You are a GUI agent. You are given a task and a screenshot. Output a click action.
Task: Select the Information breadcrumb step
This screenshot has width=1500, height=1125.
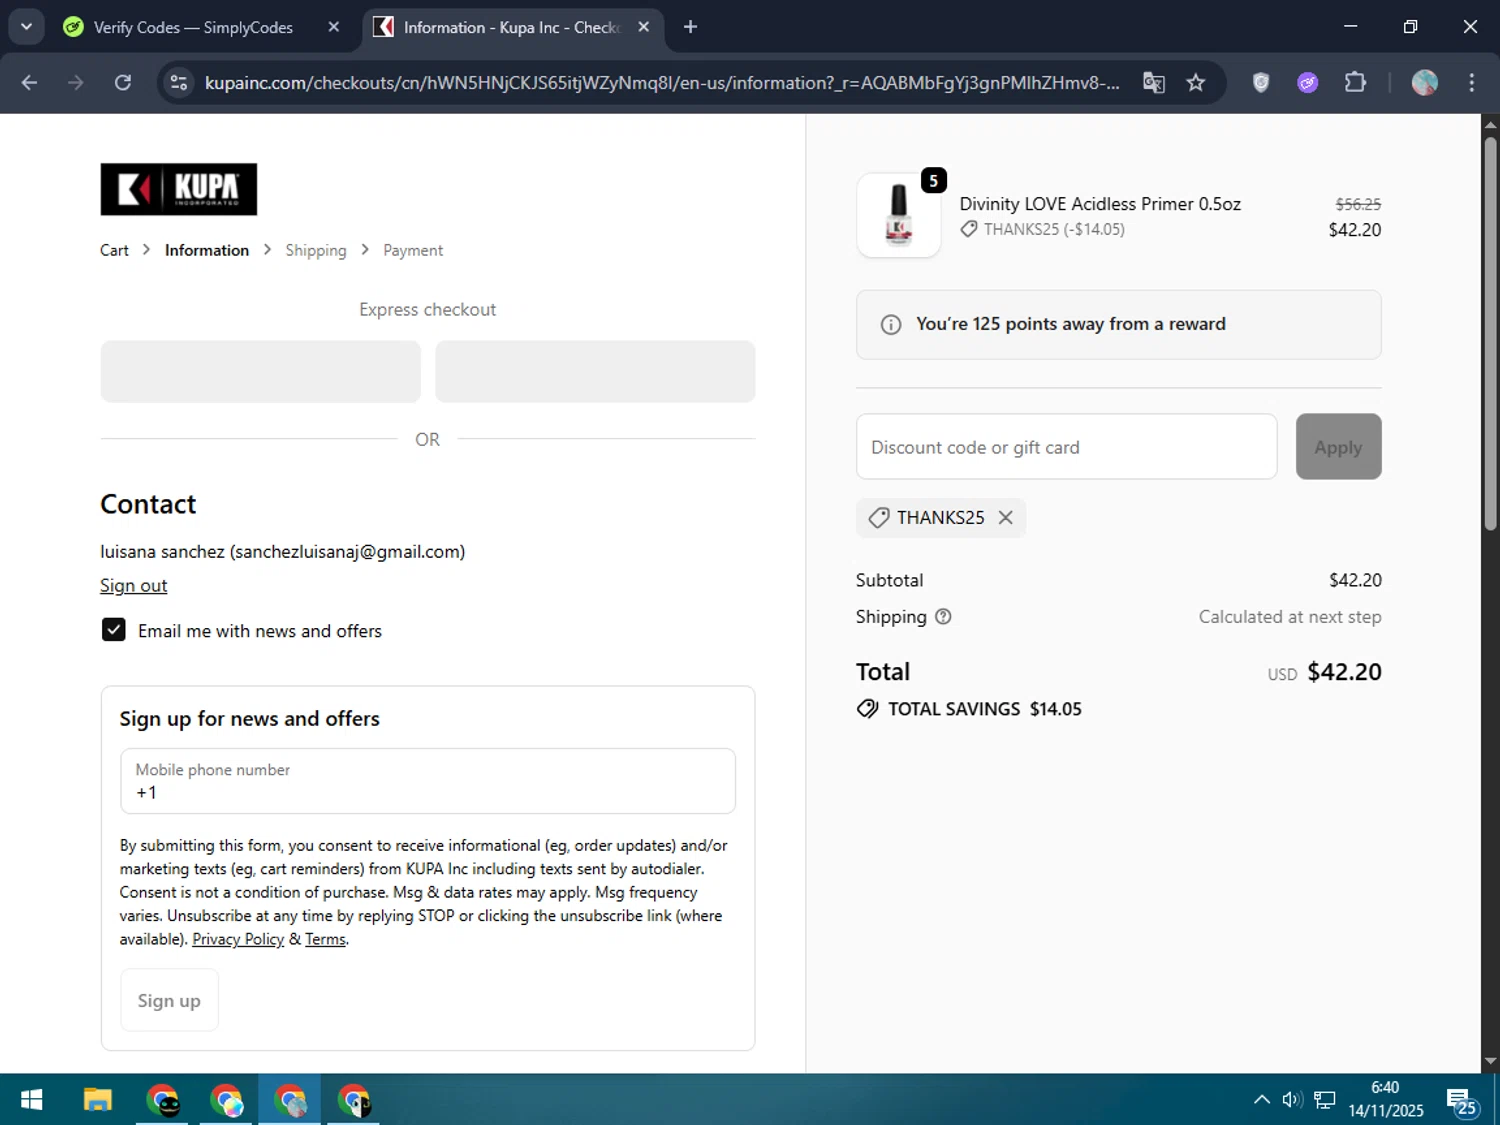tap(207, 250)
